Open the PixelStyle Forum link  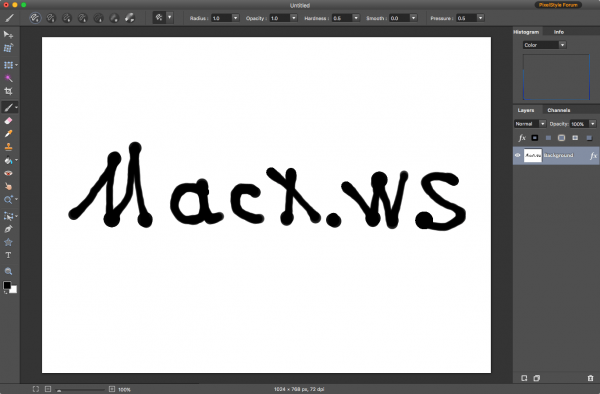click(x=558, y=5)
